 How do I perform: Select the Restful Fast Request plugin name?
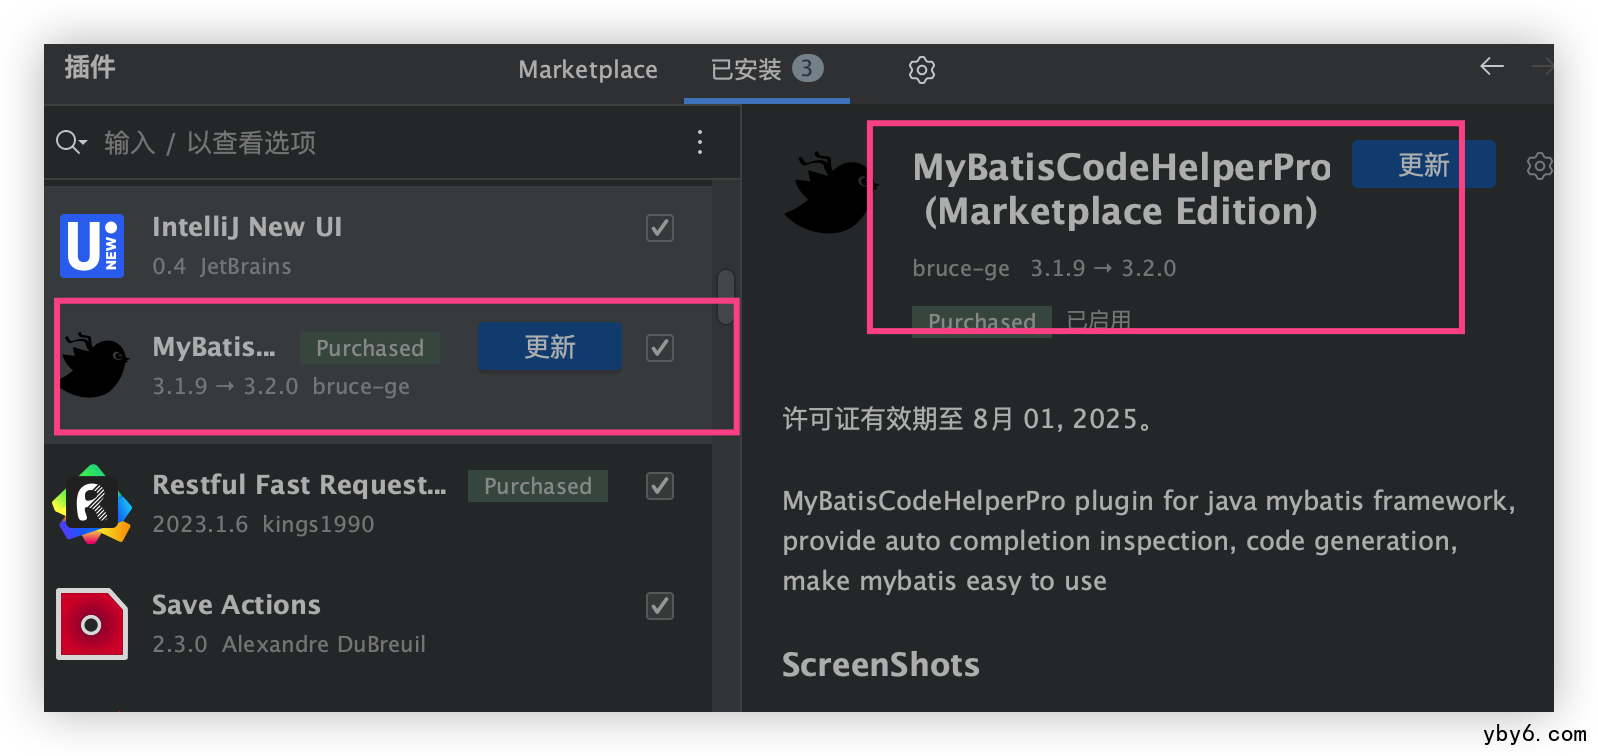coord(299,486)
